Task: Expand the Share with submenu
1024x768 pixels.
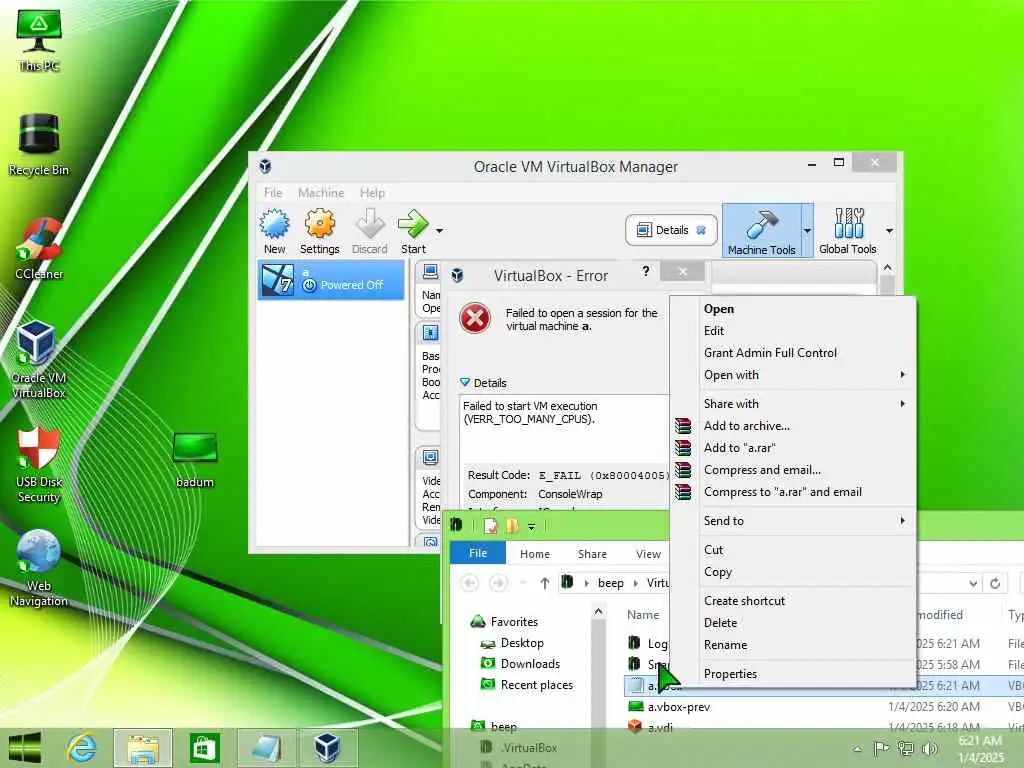Action: point(794,404)
